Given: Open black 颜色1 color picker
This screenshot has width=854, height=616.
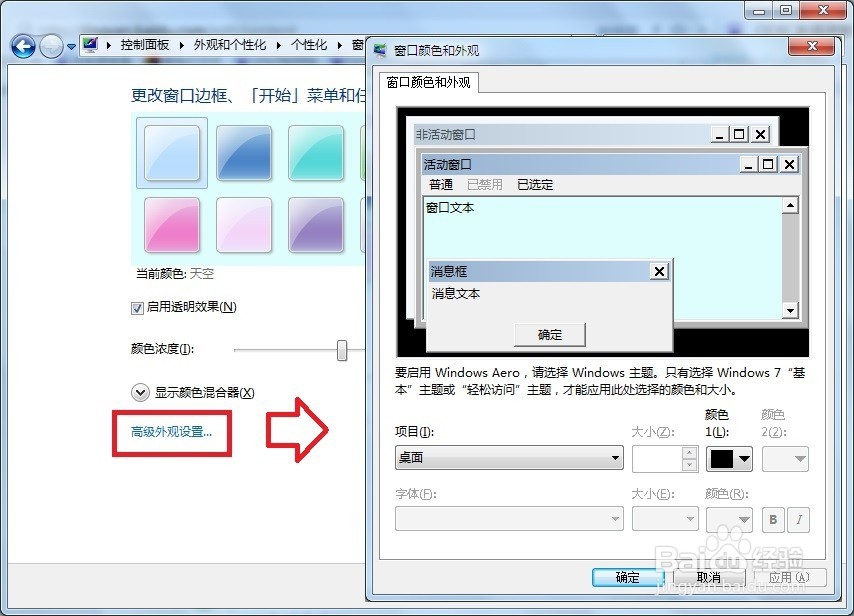Looking at the screenshot, I should pyautogui.click(x=730, y=459).
